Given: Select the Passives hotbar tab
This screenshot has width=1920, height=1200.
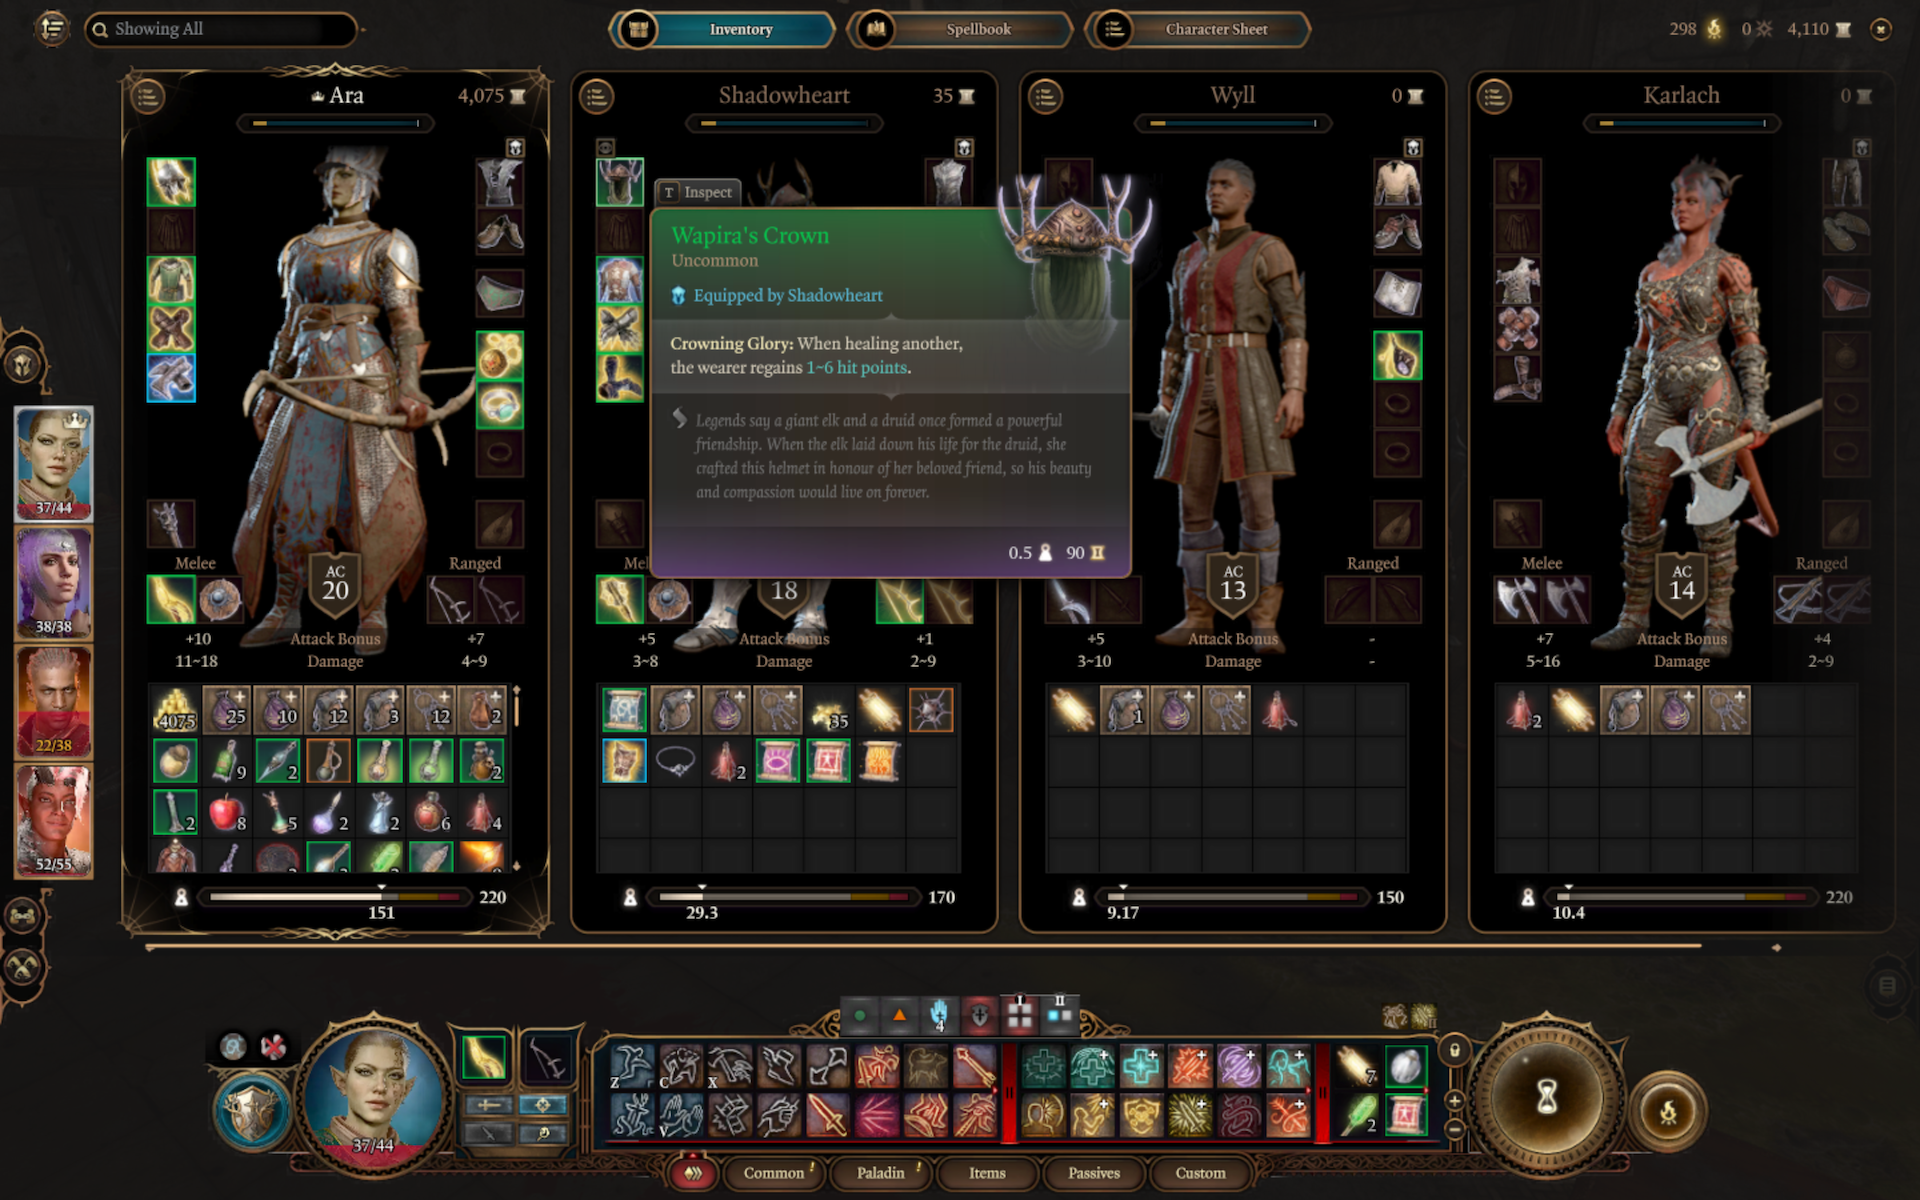Looking at the screenshot, I should [1094, 1173].
